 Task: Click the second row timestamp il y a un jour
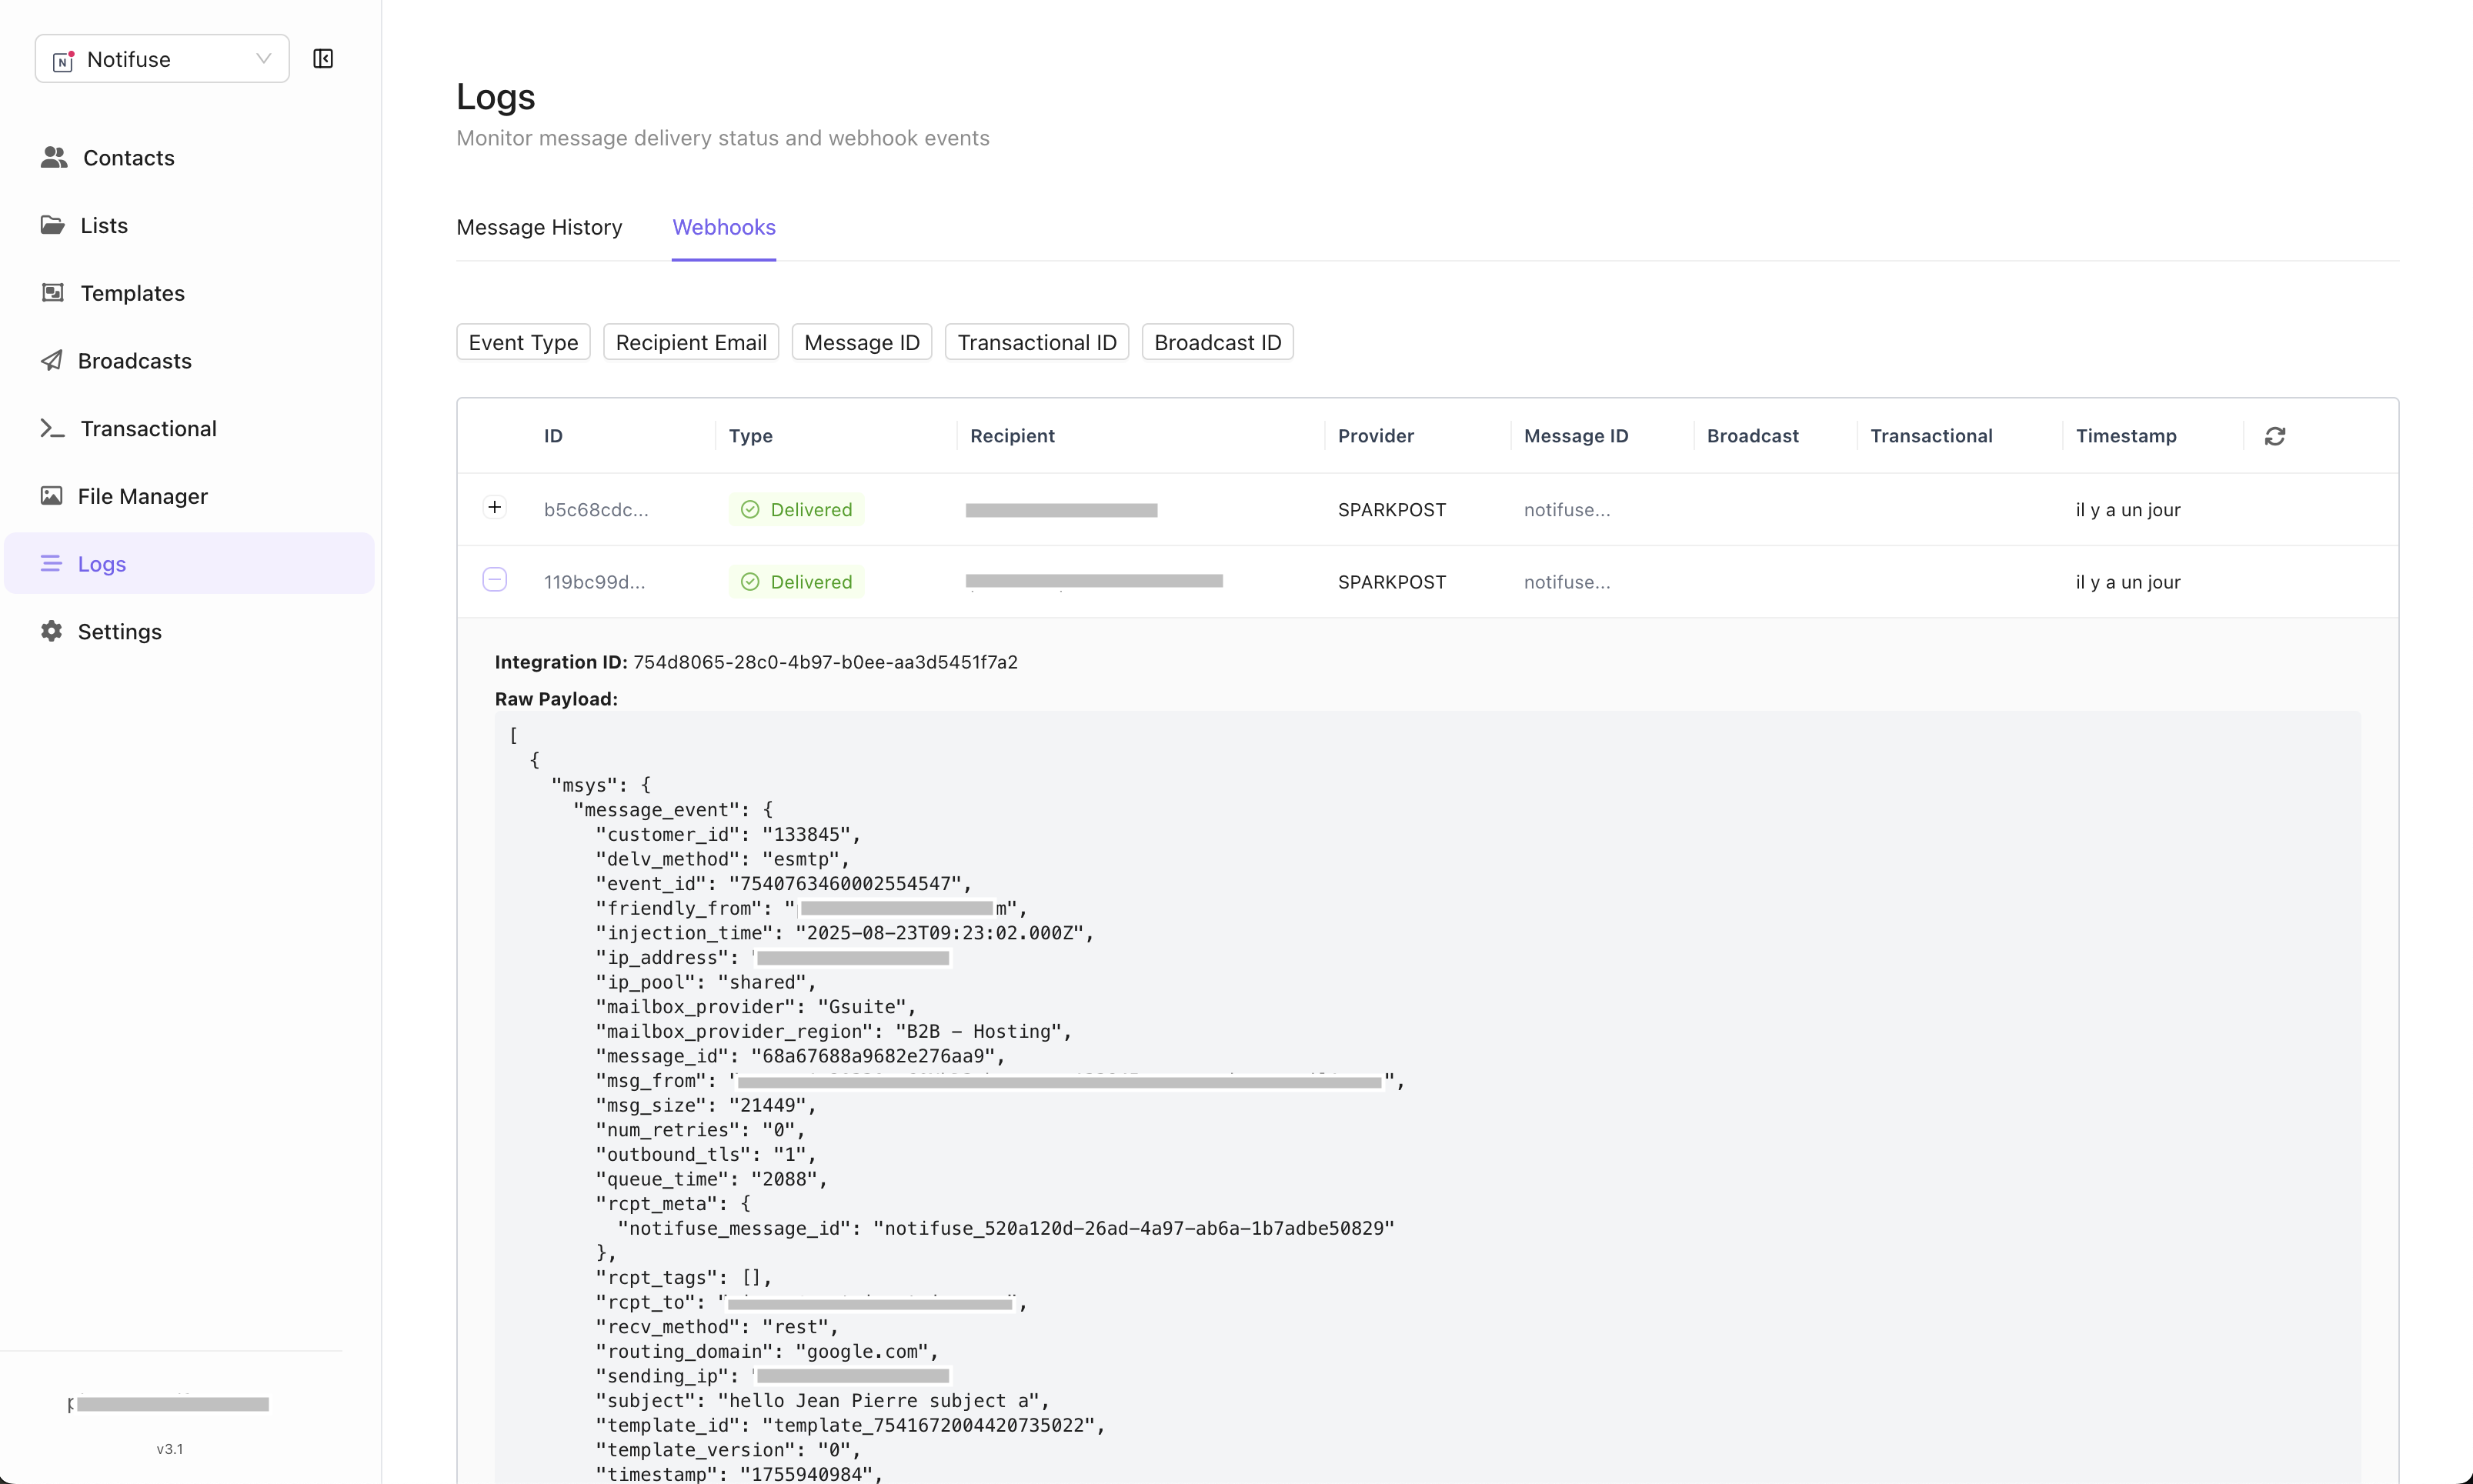pyautogui.click(x=2128, y=582)
